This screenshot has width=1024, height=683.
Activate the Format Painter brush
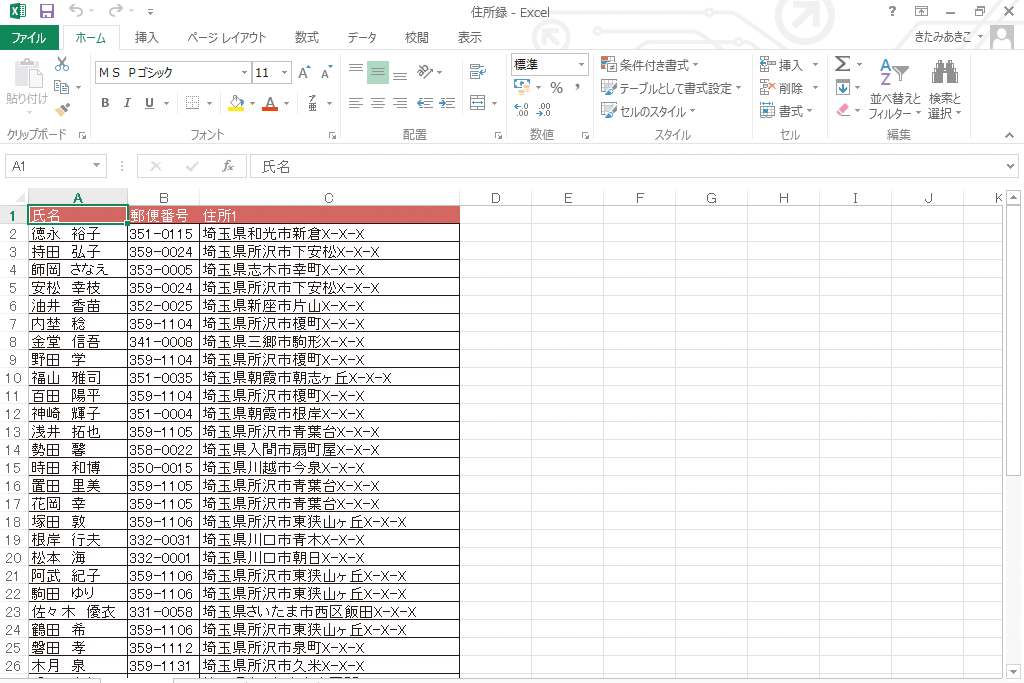tap(62, 110)
